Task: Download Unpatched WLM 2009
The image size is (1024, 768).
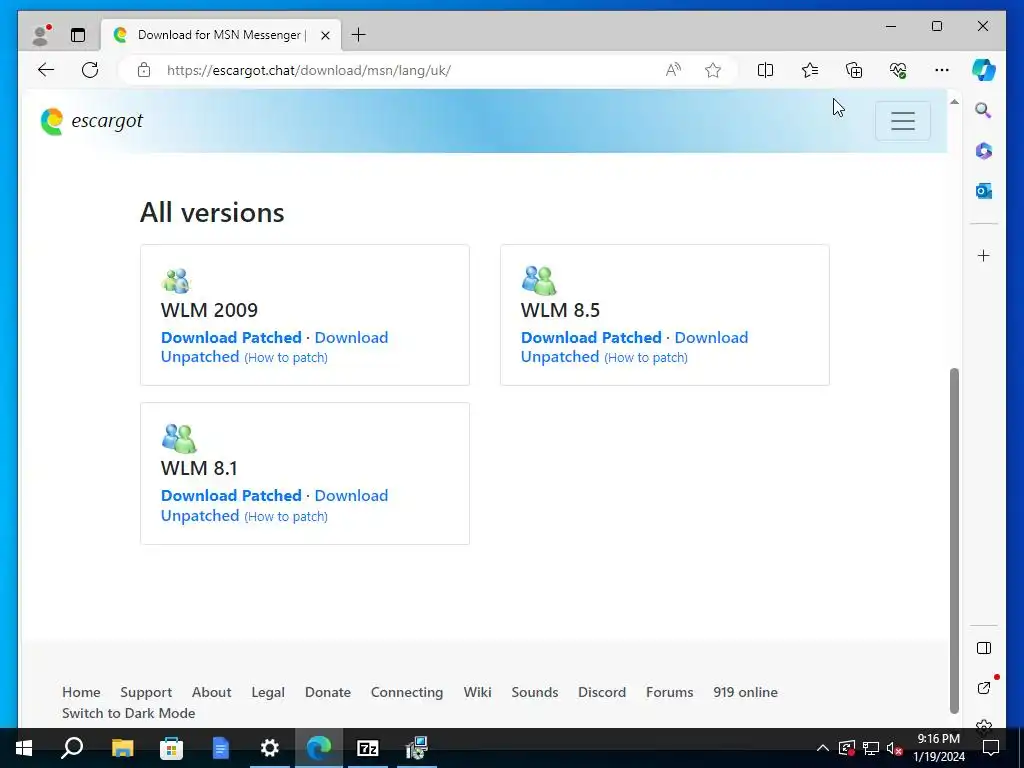Action: pos(274,347)
